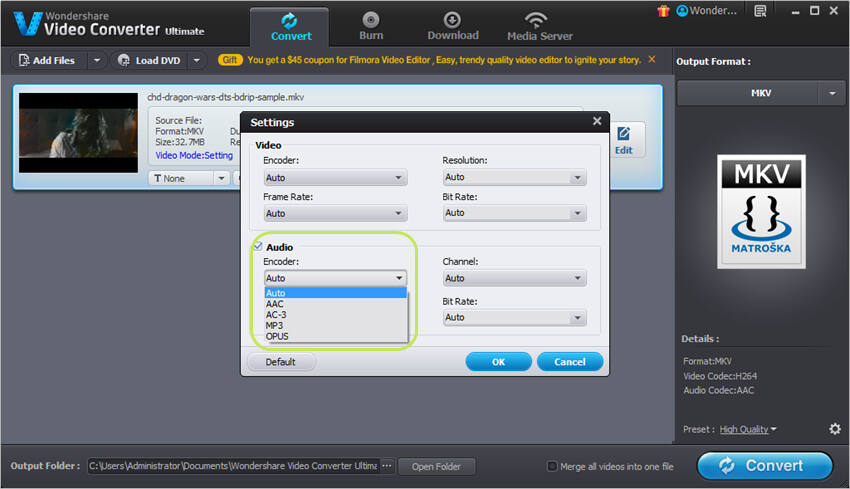The height and width of the screenshot is (489, 850).
Task: Open the Download tab
Action: point(453,27)
